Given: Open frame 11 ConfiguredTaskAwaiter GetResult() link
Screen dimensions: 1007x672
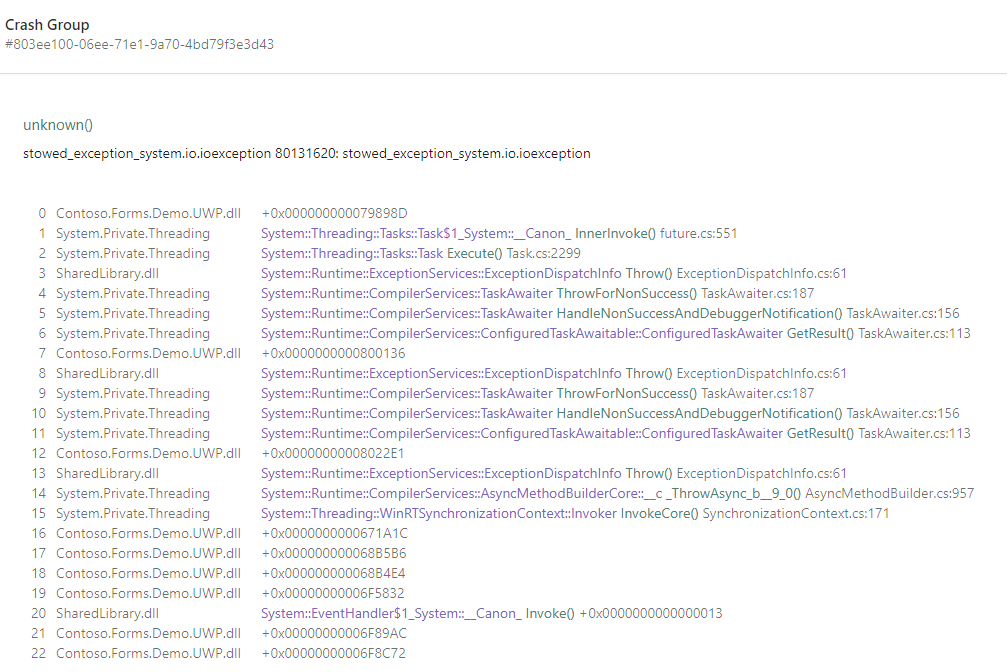Looking at the screenshot, I should coord(616,433).
